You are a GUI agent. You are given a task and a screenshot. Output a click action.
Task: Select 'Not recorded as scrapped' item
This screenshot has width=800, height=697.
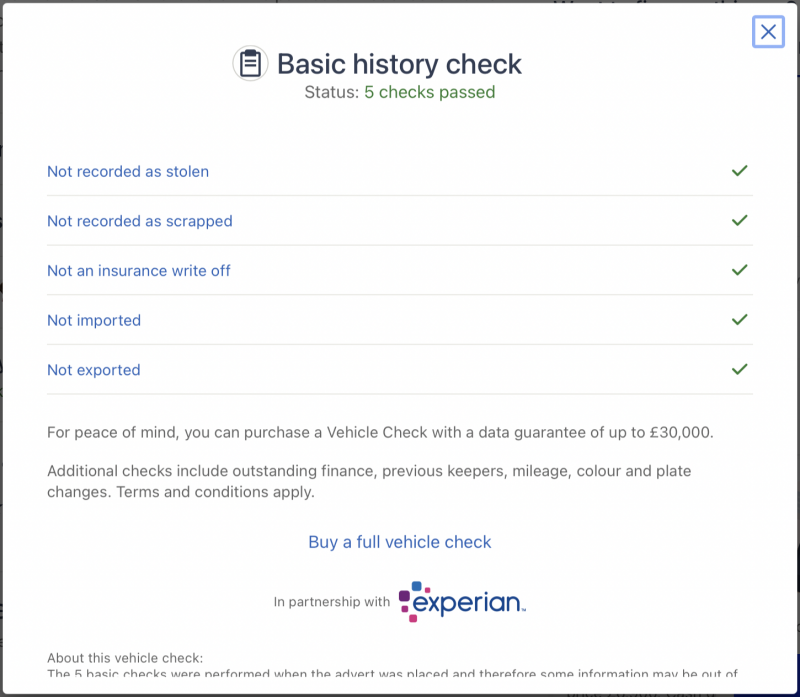tap(140, 221)
